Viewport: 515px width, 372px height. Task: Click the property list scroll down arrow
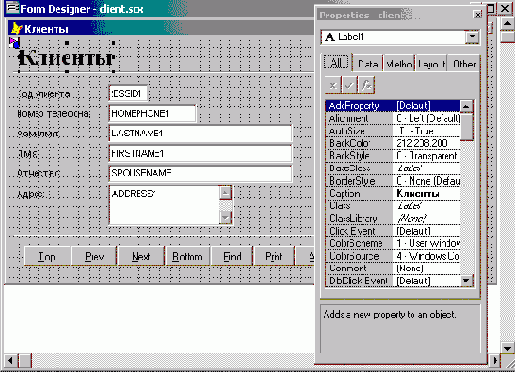466,280
